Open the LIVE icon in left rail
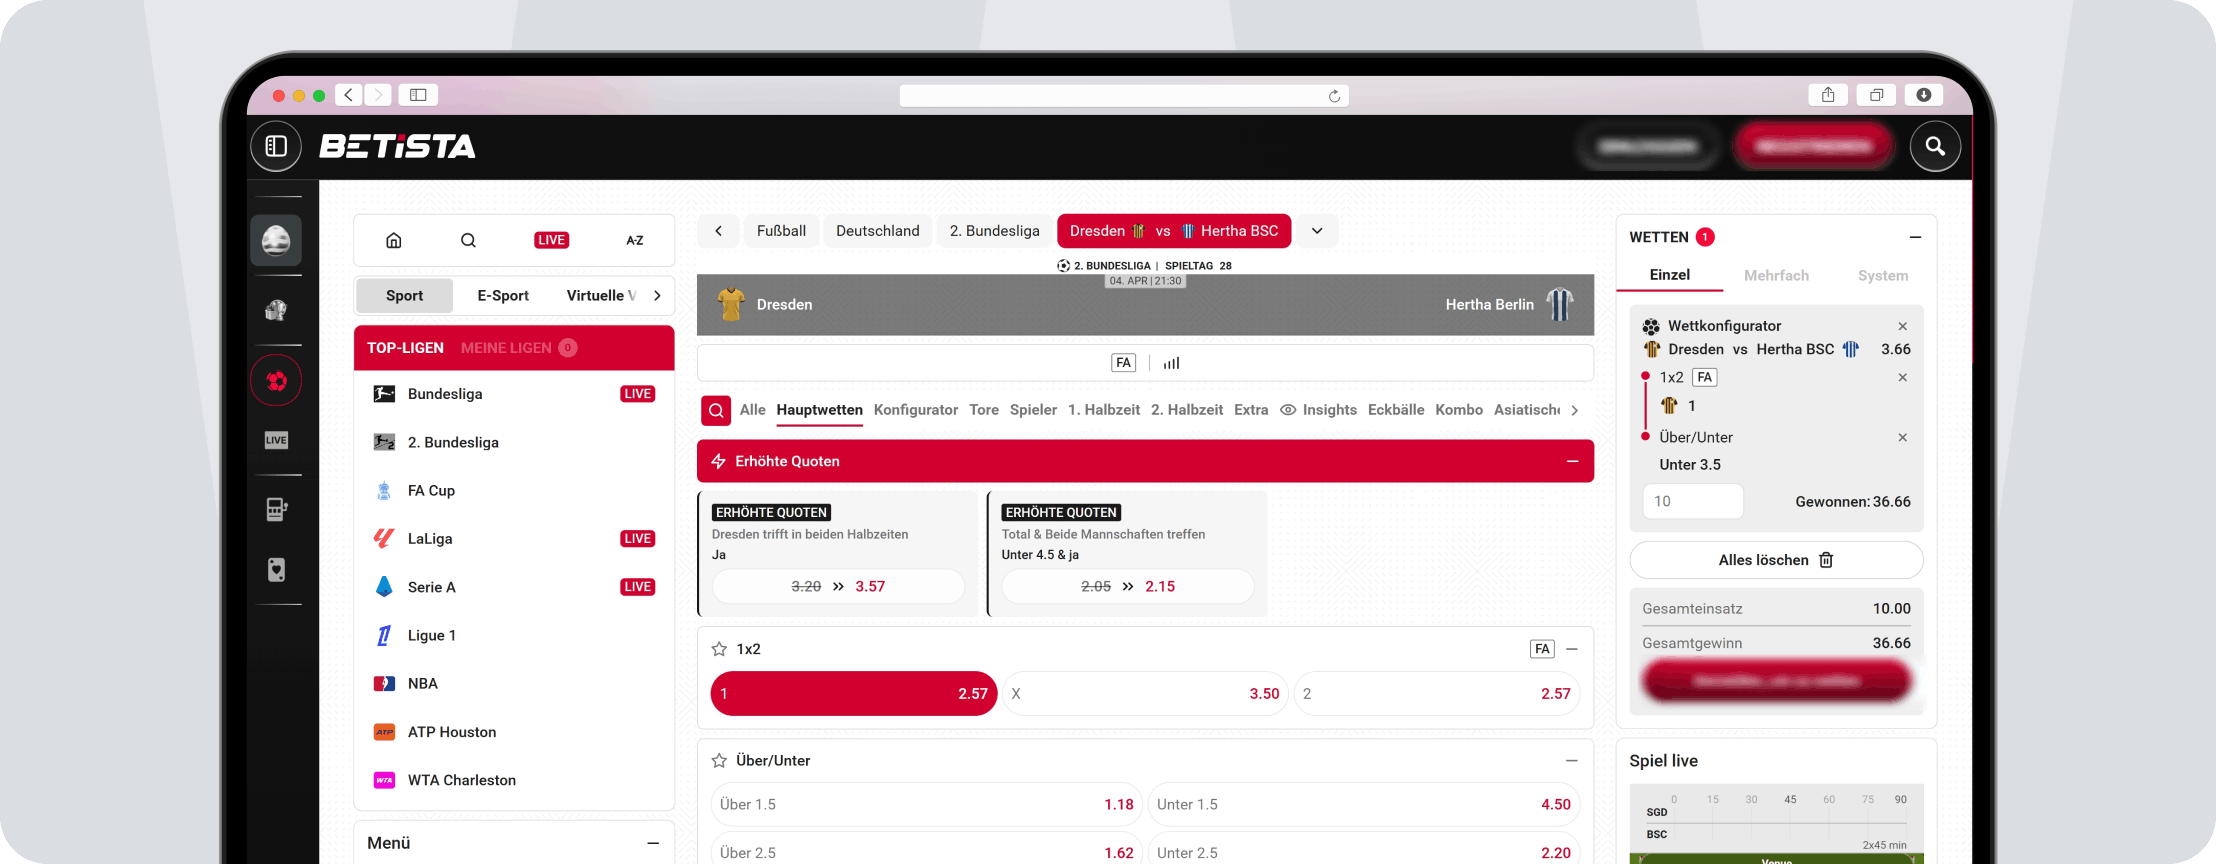 (x=276, y=440)
